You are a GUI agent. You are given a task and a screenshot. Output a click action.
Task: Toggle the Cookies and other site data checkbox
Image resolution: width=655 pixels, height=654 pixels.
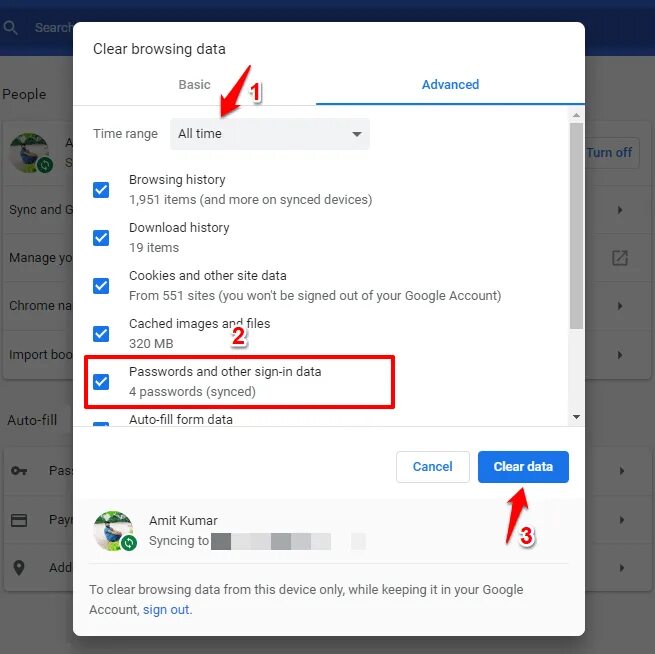[101, 286]
